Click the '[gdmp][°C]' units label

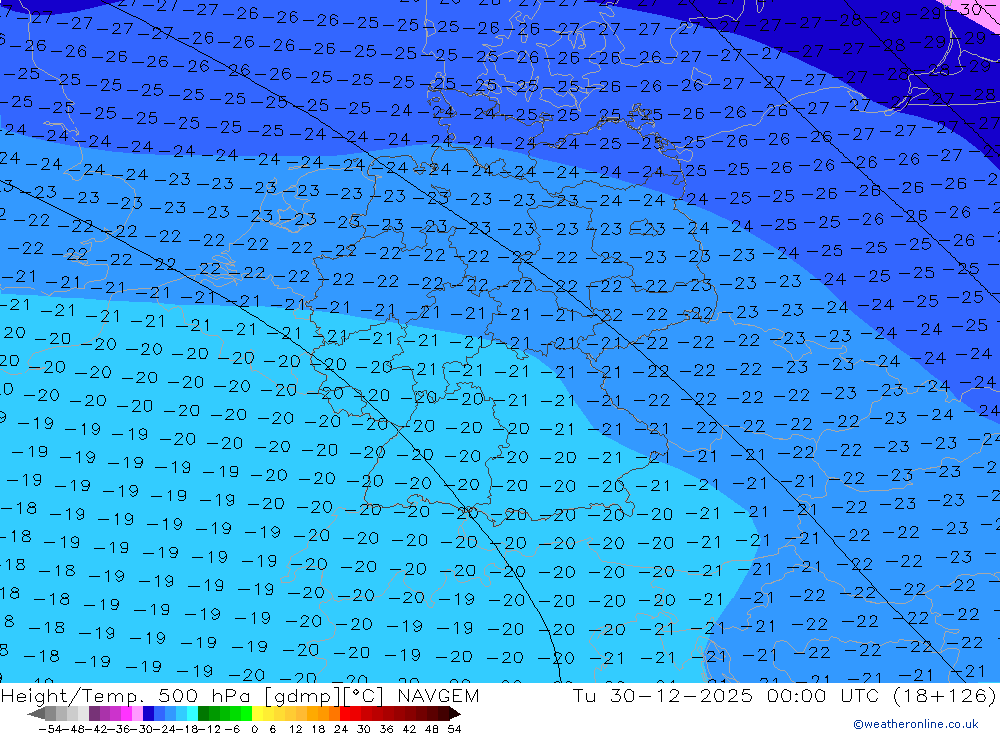(325, 696)
